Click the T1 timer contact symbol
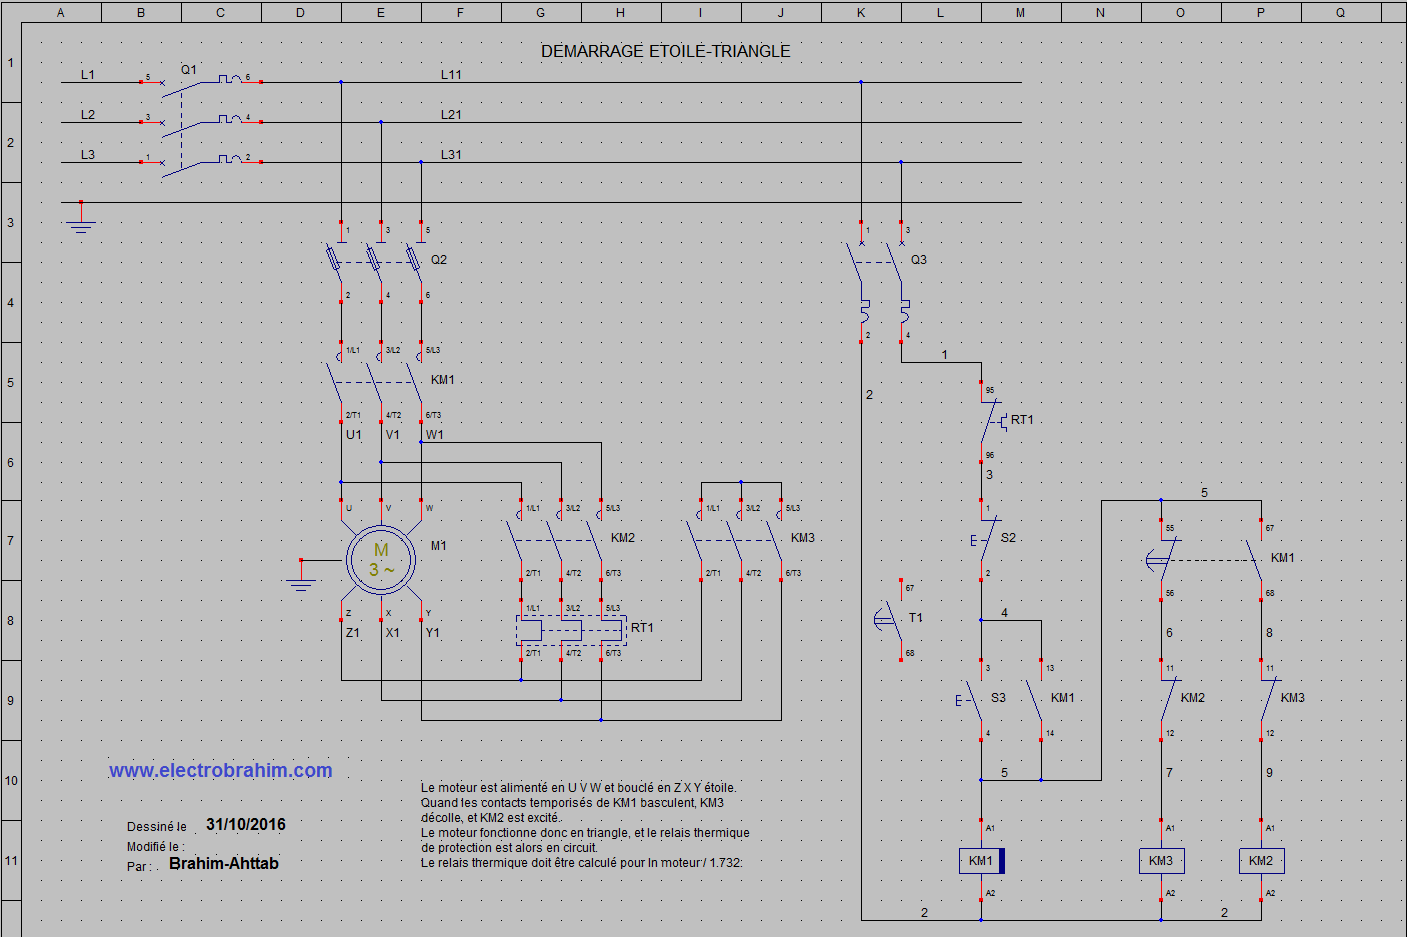Viewport: 1407px width, 937px height. pos(892,620)
